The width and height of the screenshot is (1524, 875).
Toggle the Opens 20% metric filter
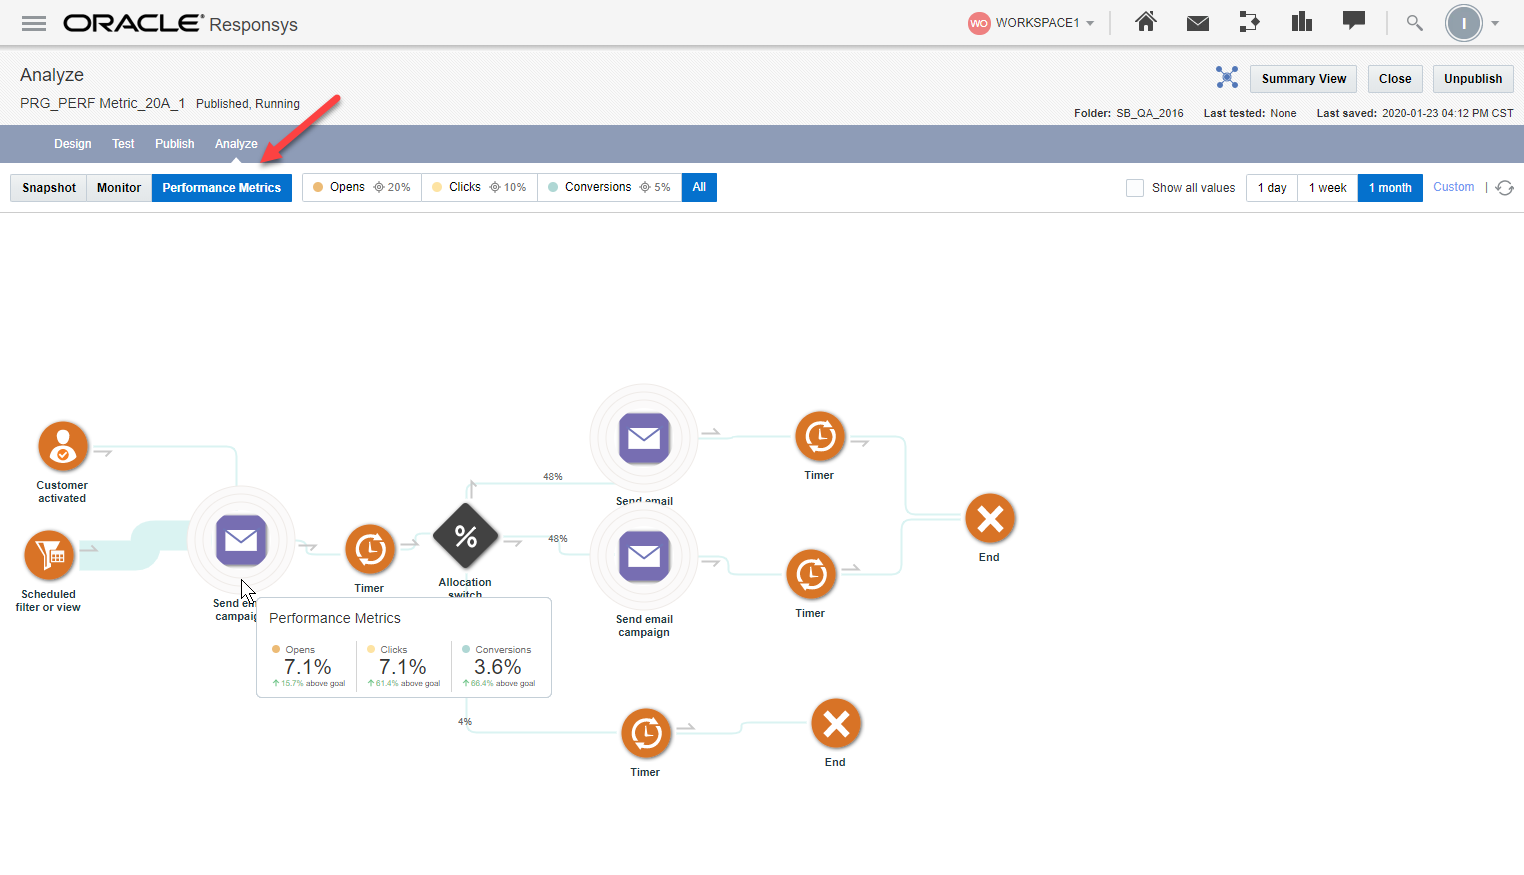point(360,187)
